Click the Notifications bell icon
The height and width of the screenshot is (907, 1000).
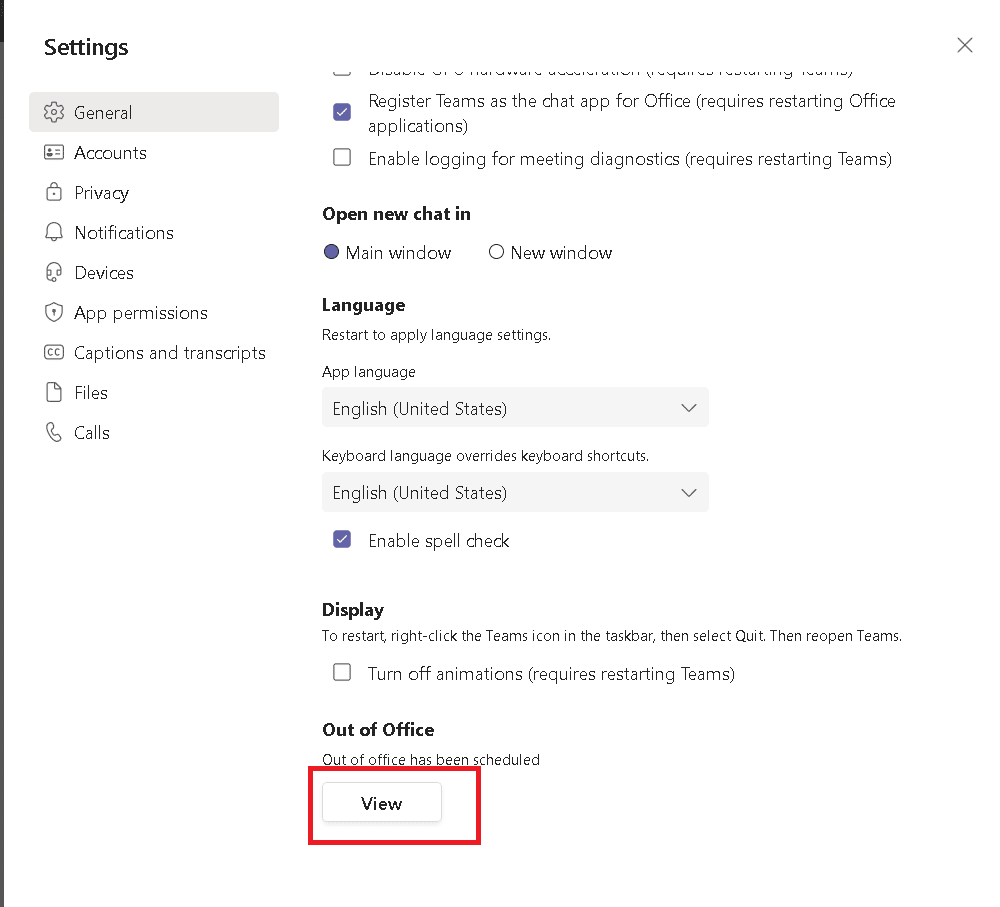click(54, 232)
